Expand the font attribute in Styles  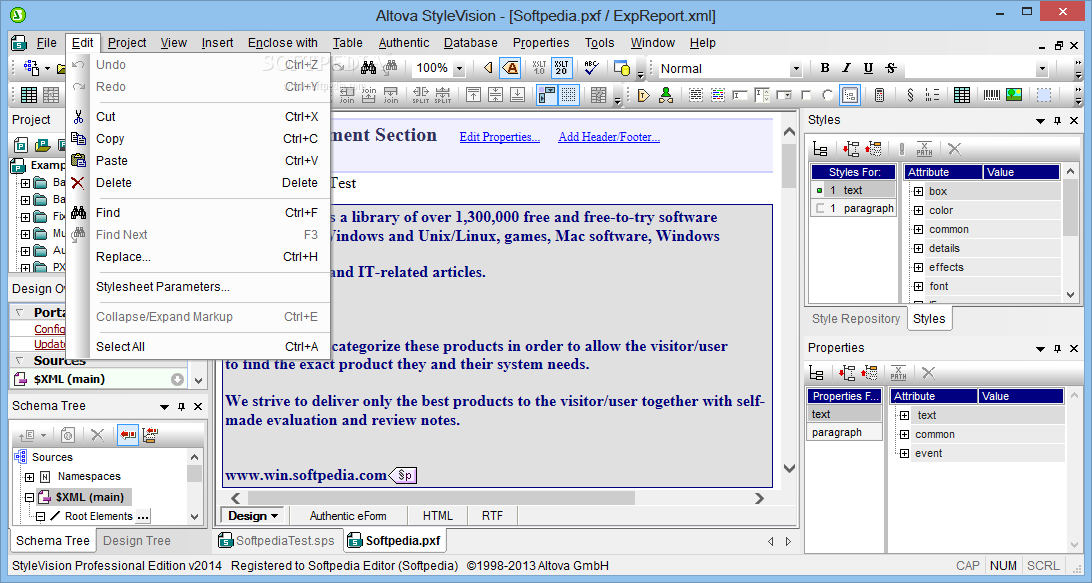[x=918, y=286]
